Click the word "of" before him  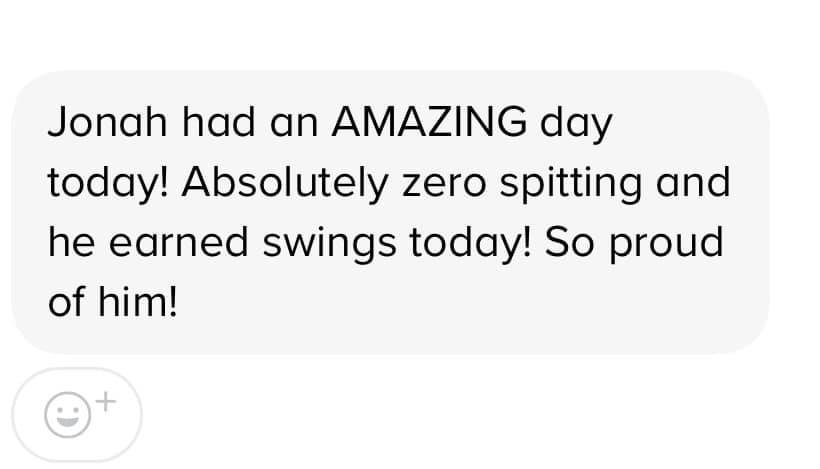[66, 302]
